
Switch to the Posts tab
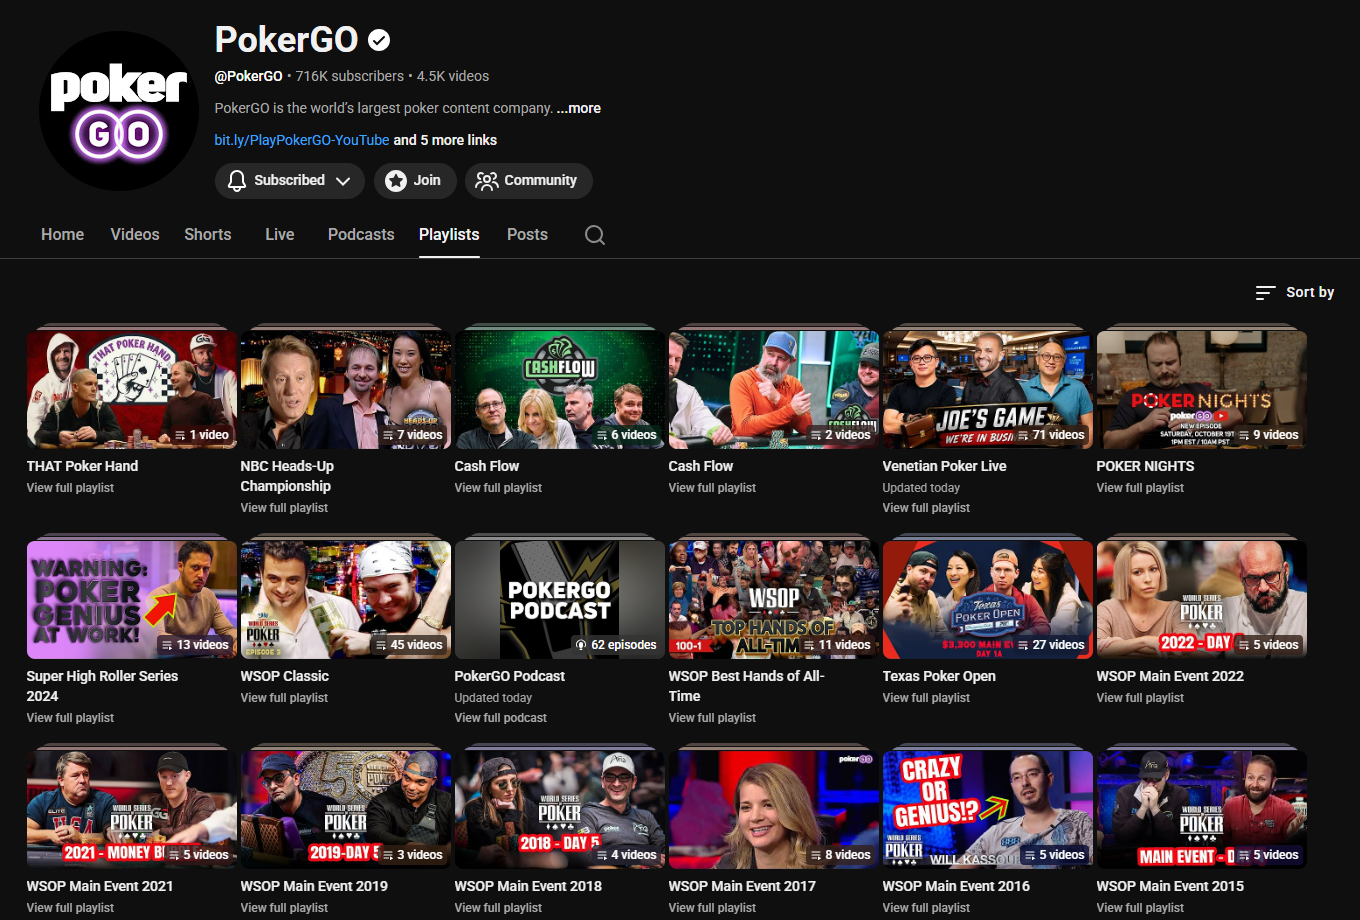tap(527, 234)
